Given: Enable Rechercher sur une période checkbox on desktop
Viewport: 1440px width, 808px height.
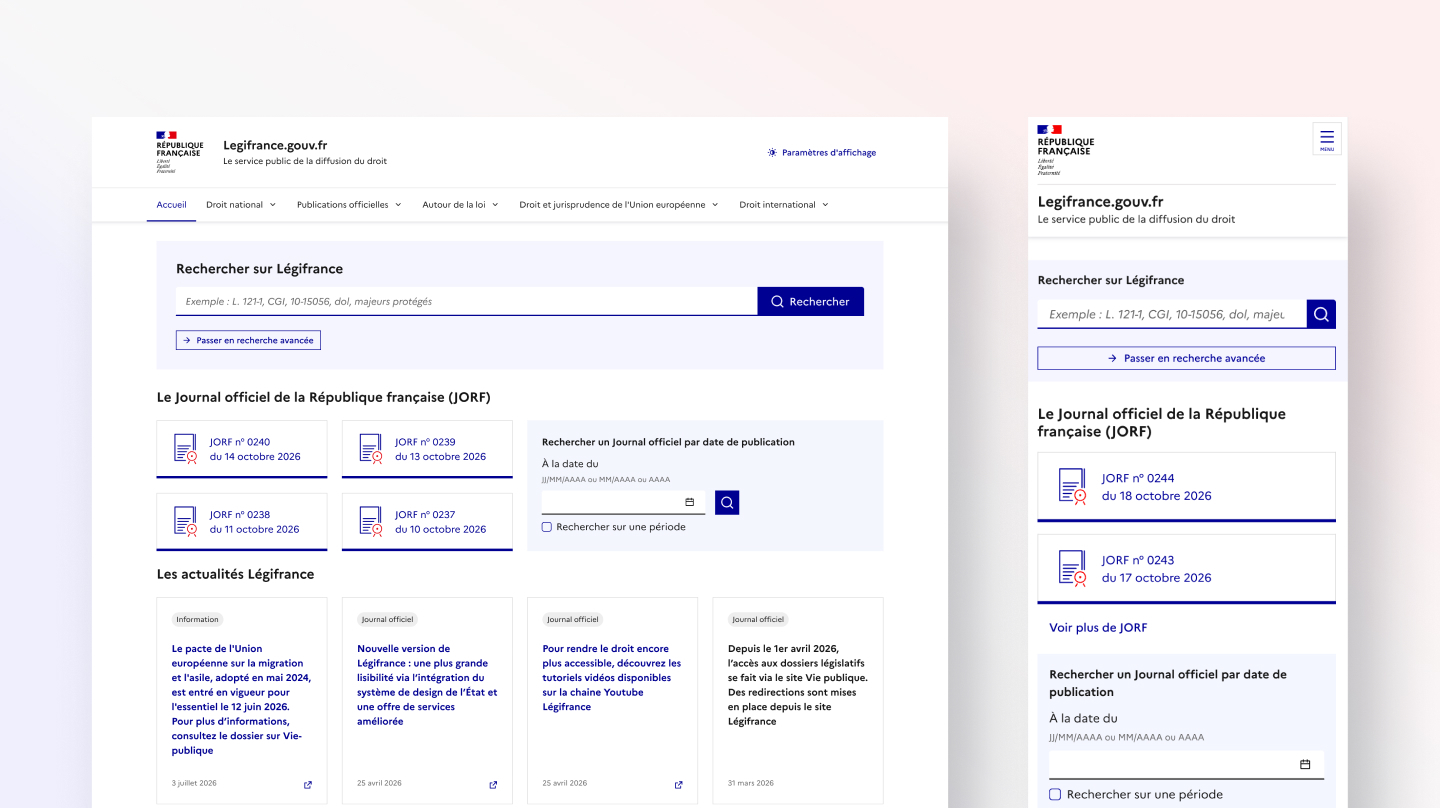Looking at the screenshot, I should [547, 527].
